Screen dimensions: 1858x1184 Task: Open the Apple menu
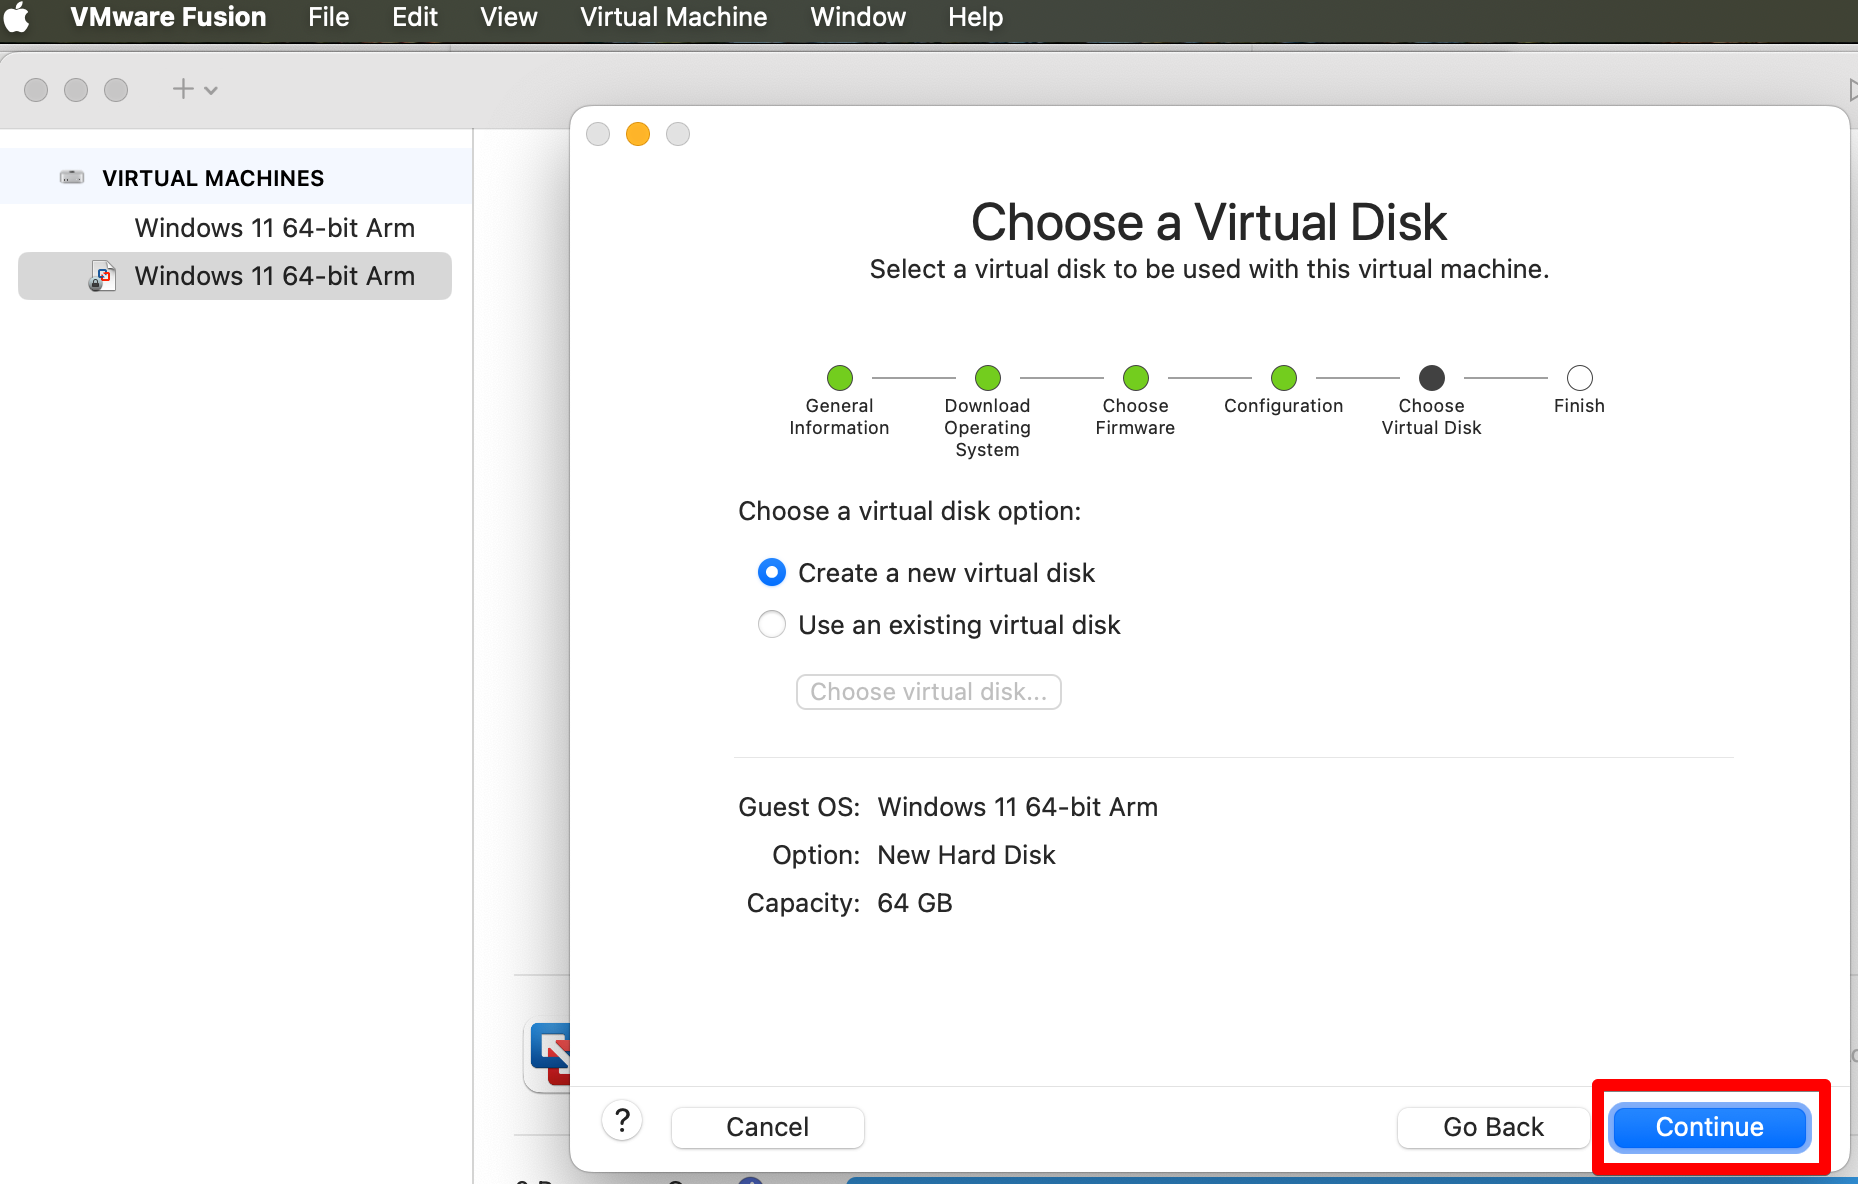17,17
